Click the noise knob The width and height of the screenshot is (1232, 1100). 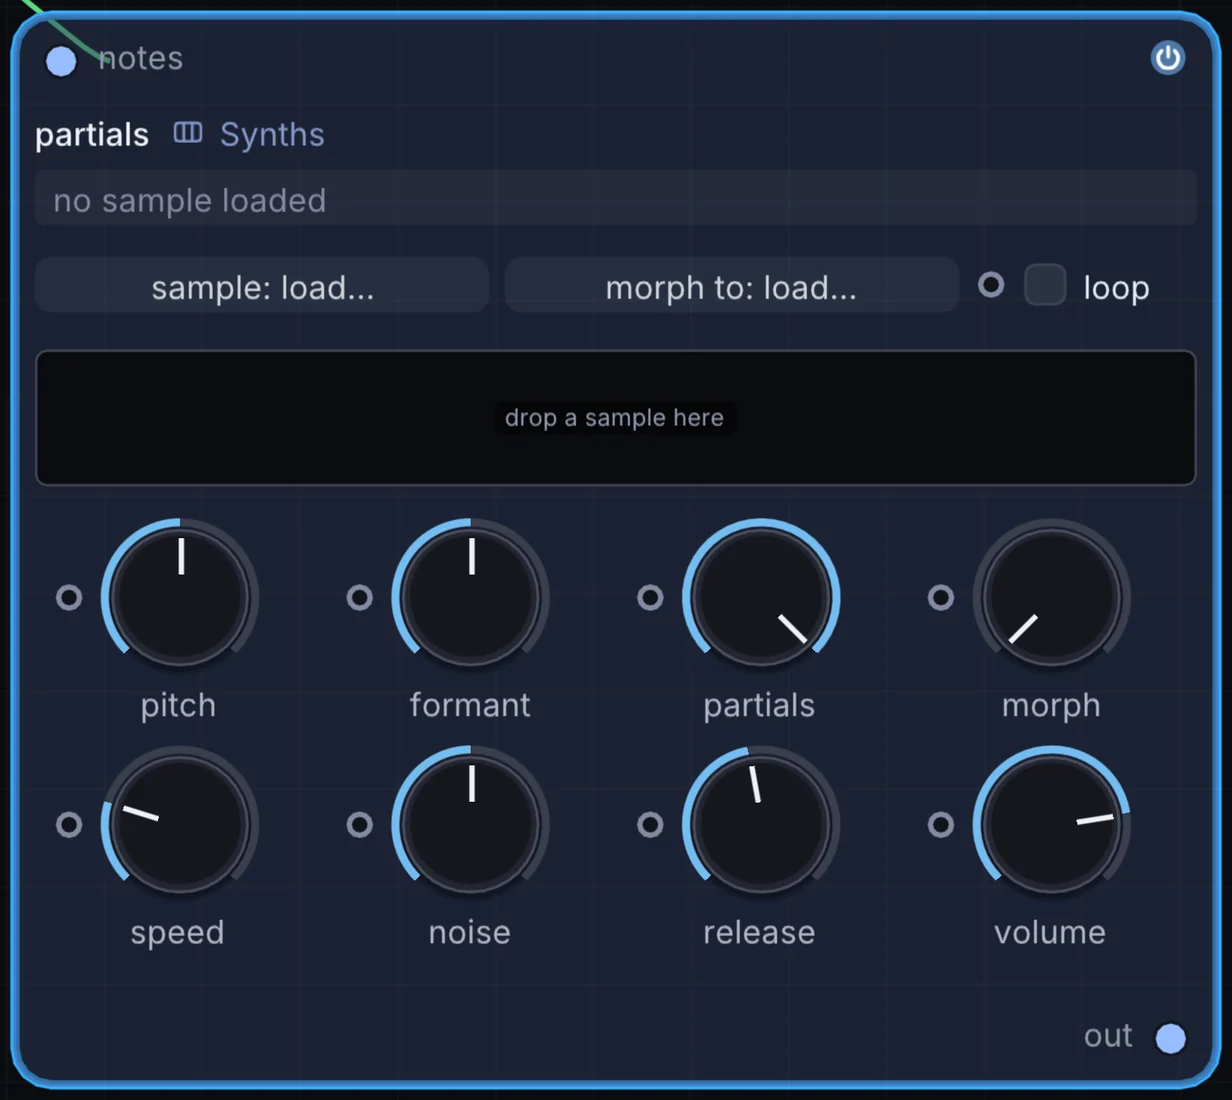tap(470, 824)
